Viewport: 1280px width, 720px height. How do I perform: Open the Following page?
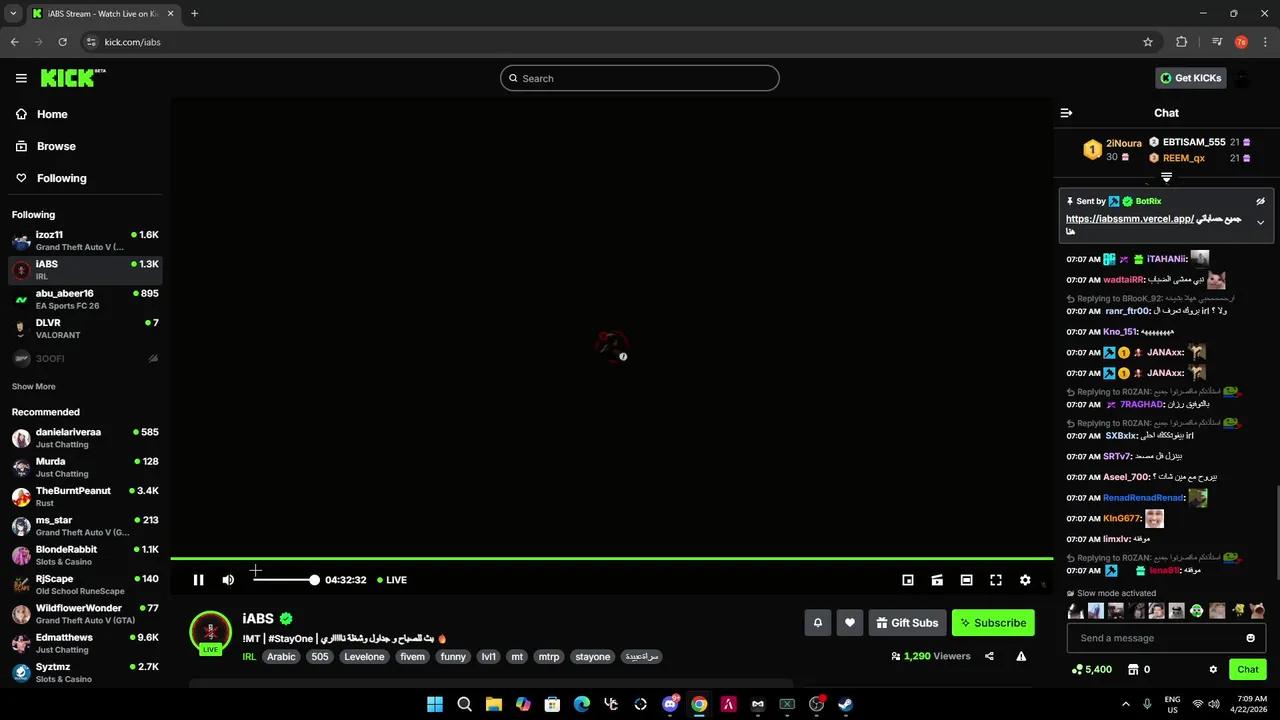(x=61, y=178)
